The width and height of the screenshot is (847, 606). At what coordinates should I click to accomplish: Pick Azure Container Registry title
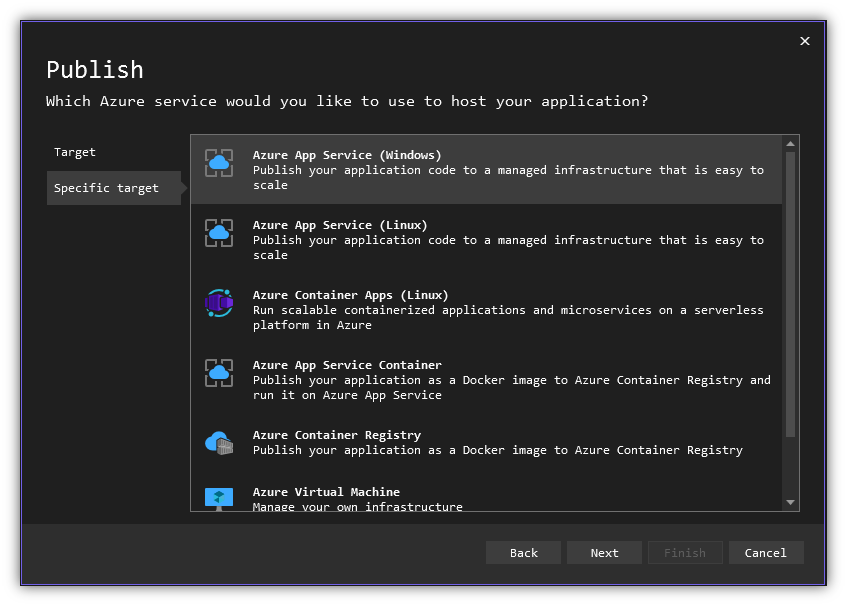337,435
